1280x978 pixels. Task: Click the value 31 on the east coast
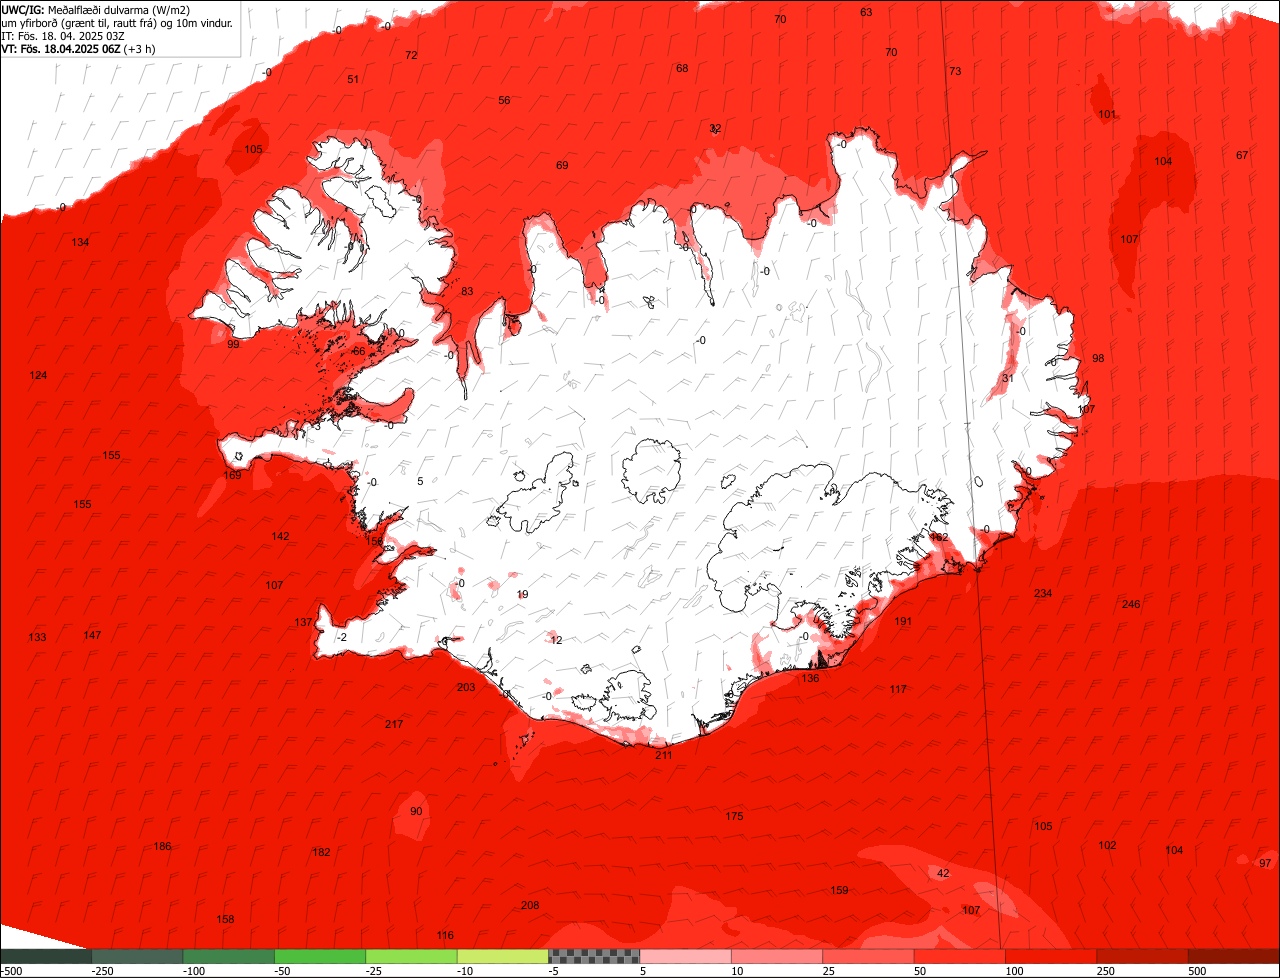(x=1008, y=377)
